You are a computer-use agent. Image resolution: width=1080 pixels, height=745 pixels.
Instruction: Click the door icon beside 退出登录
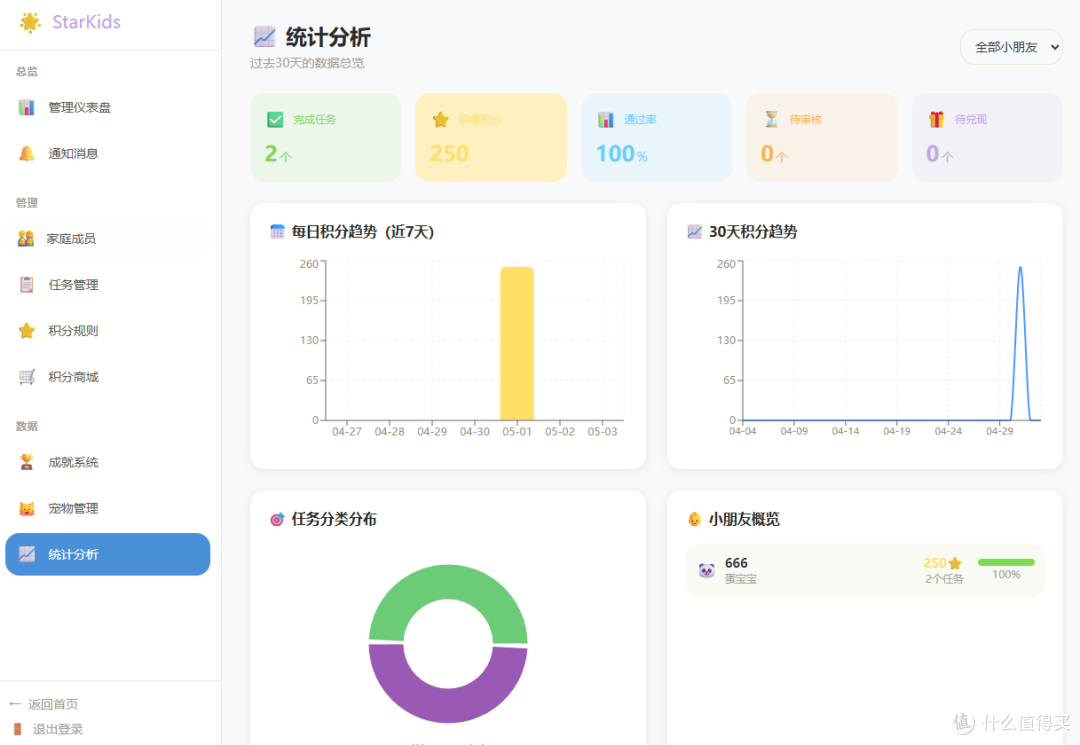point(18,729)
